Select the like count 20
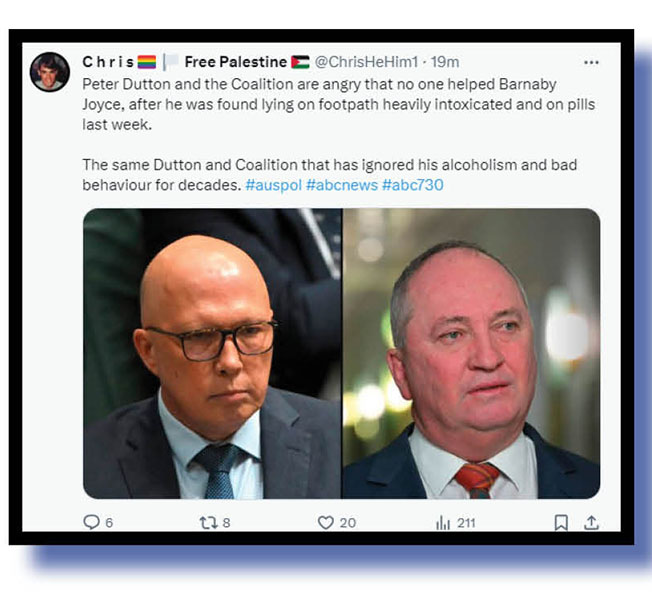Screen dimensions: 652x595 pos(348,523)
